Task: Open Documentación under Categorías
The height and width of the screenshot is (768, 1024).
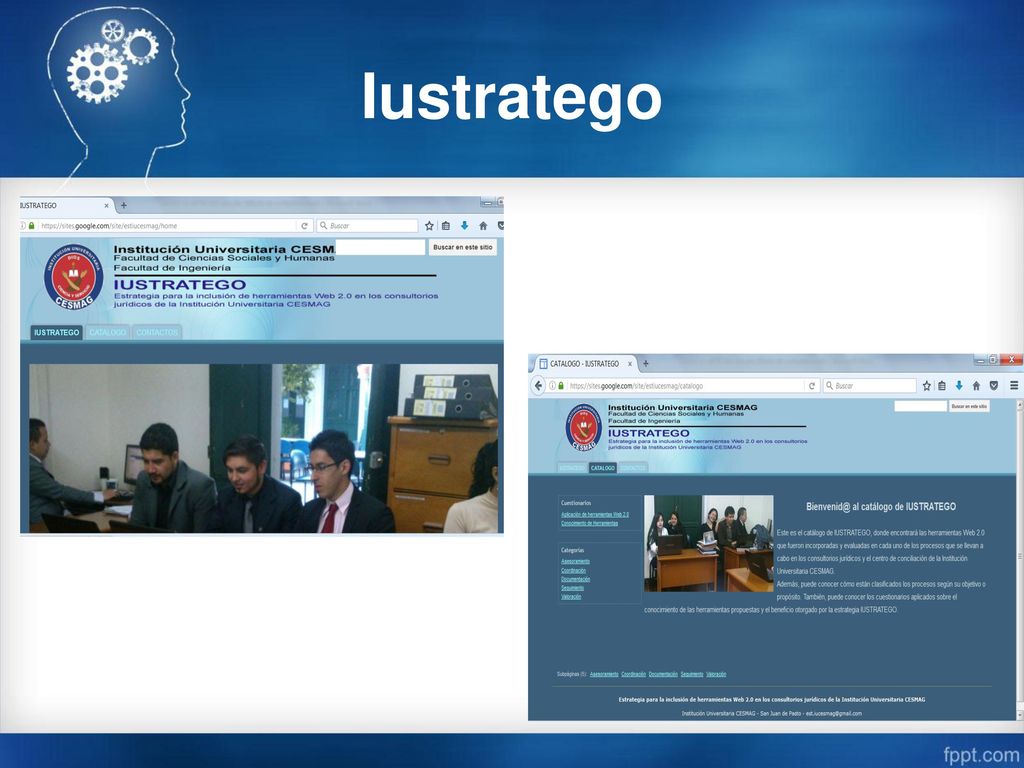Action: pyautogui.click(x=575, y=579)
